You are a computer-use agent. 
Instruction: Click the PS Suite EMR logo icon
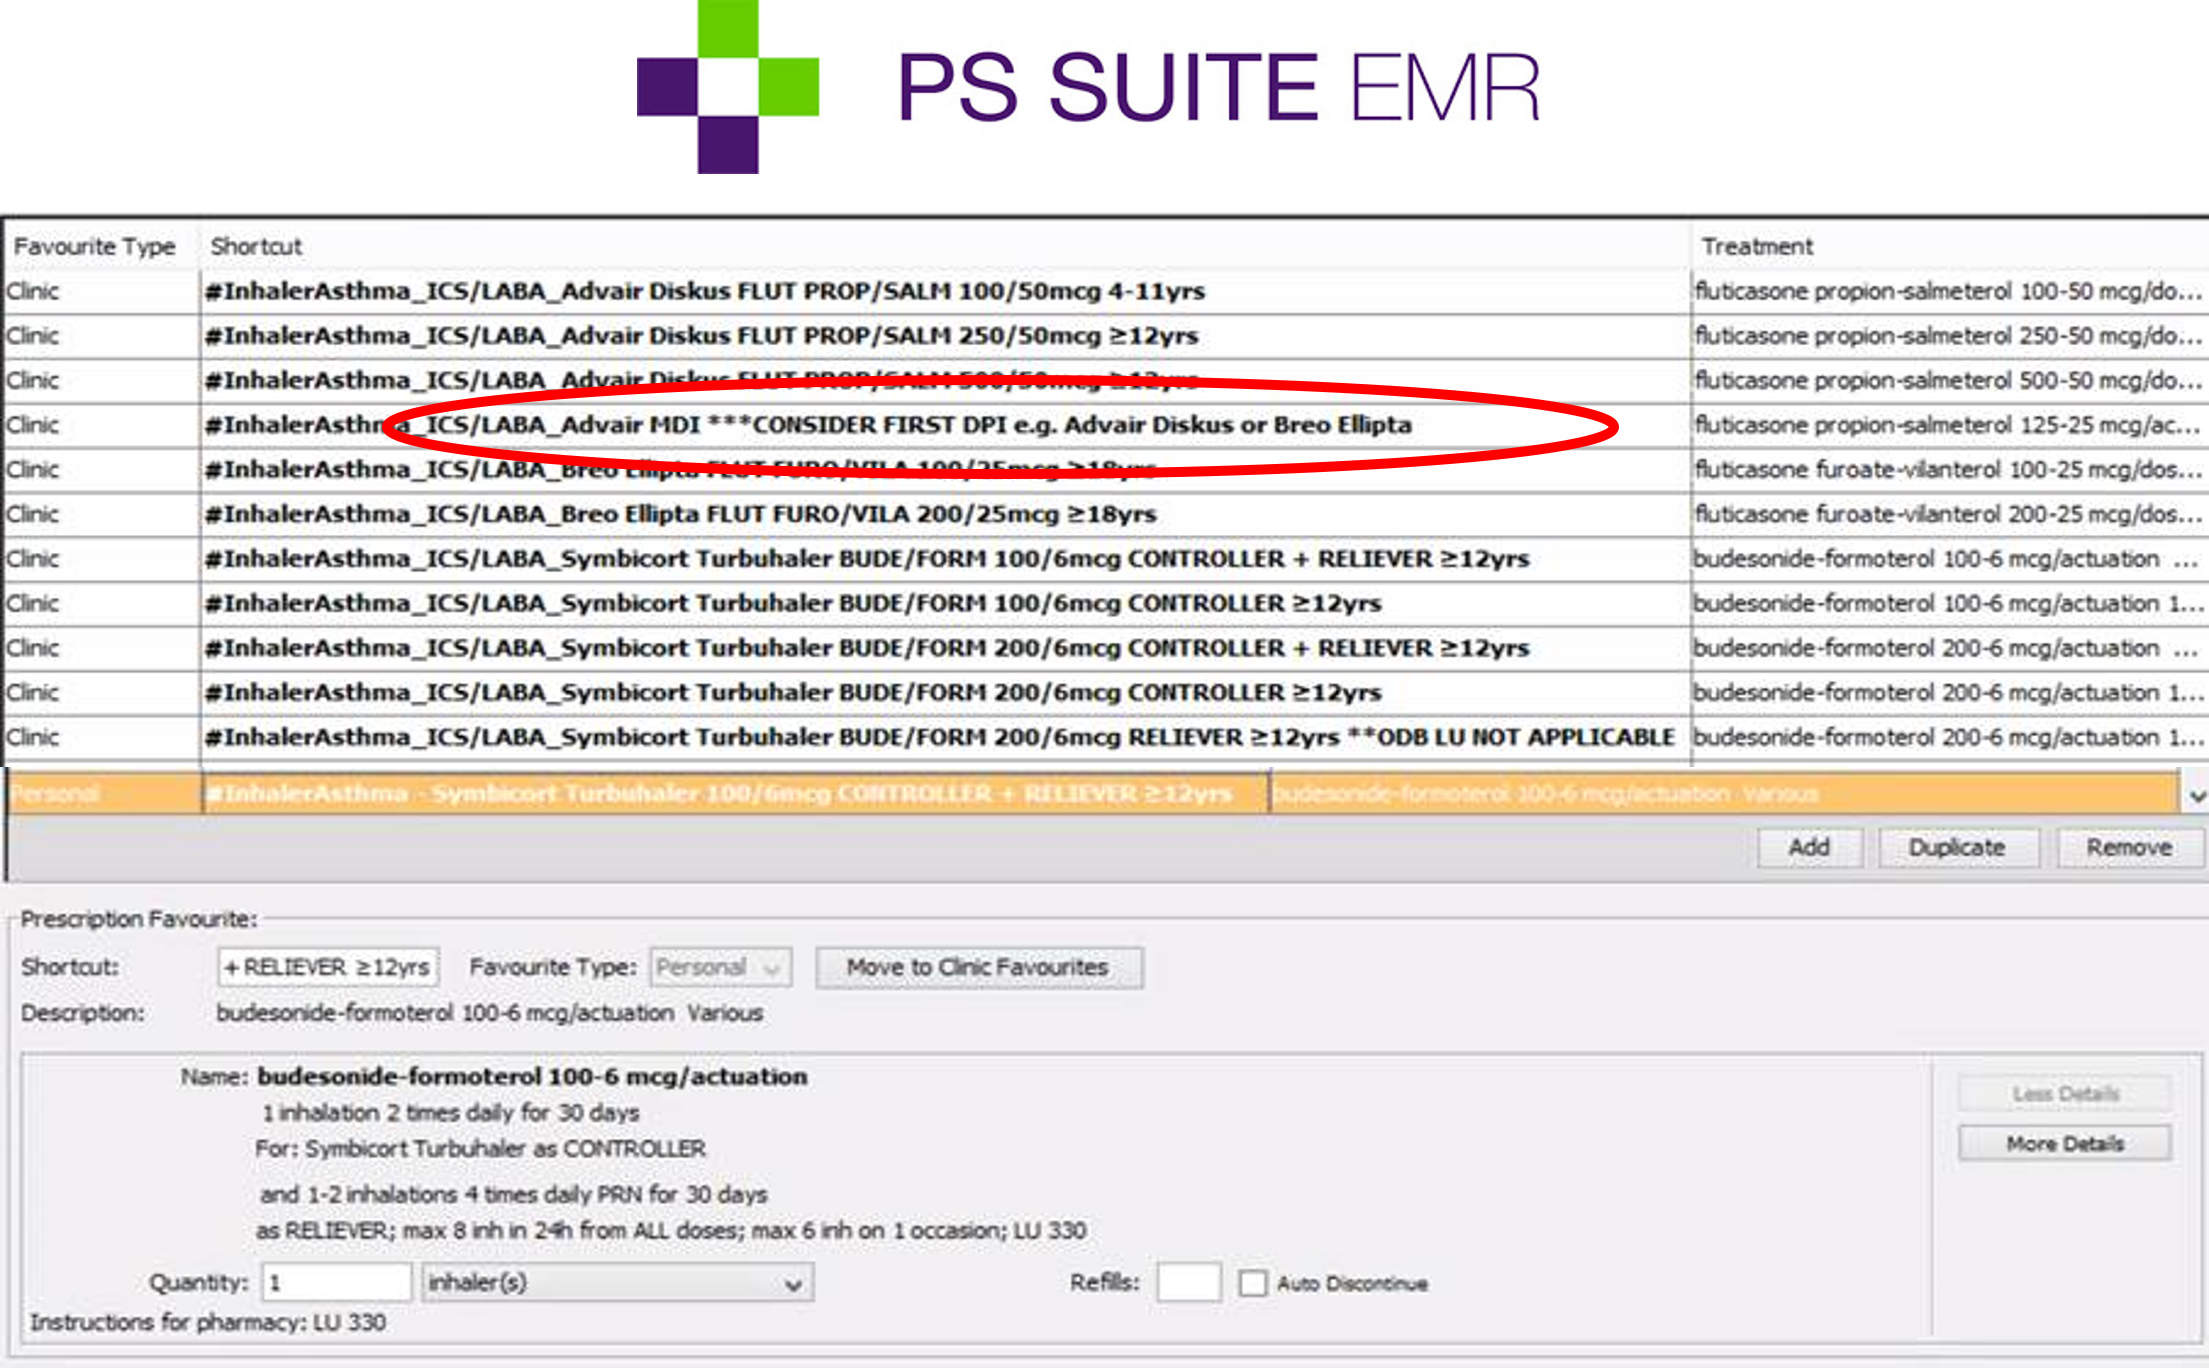[x=728, y=87]
